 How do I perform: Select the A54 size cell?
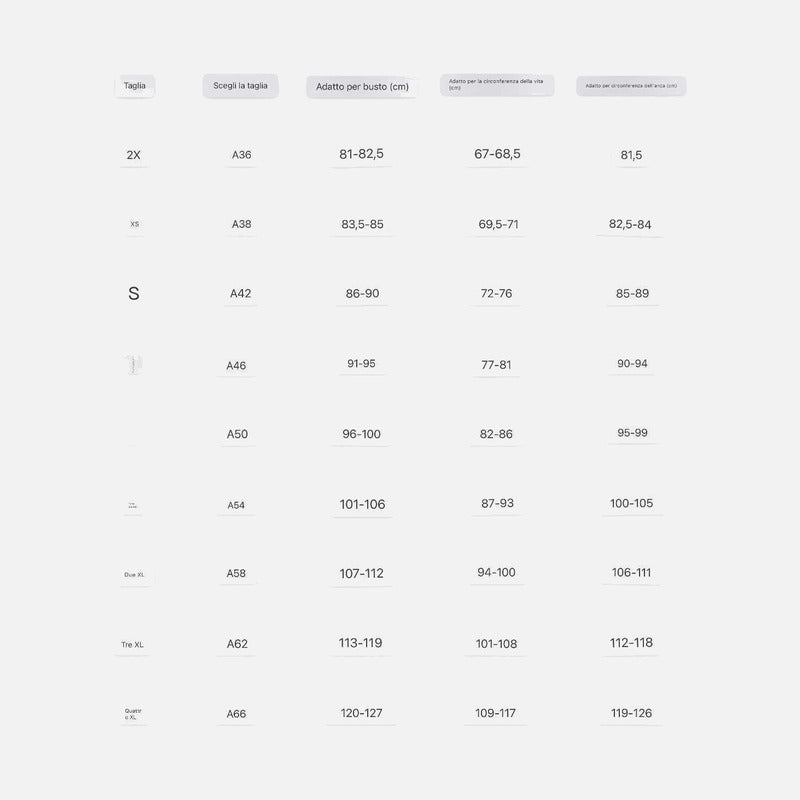point(236,505)
